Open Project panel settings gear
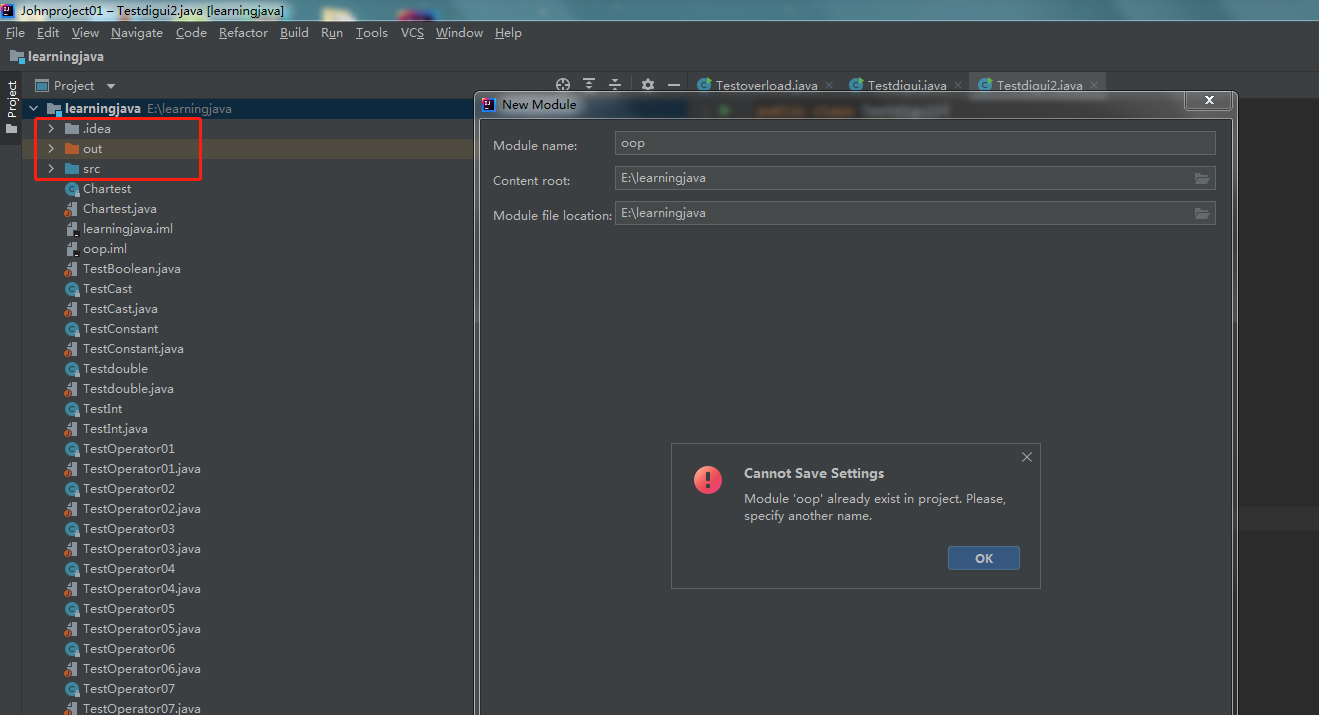Viewport: 1319px width, 715px height. pyautogui.click(x=648, y=85)
